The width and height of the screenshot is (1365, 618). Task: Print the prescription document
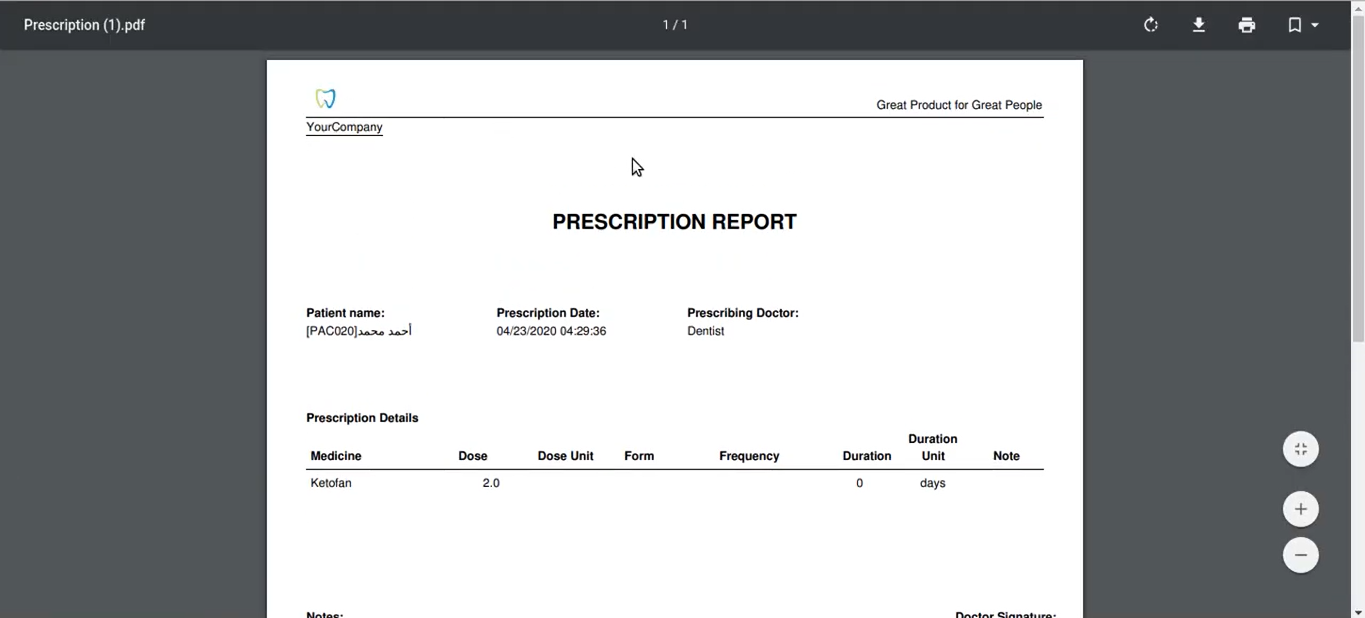pyautogui.click(x=1247, y=25)
